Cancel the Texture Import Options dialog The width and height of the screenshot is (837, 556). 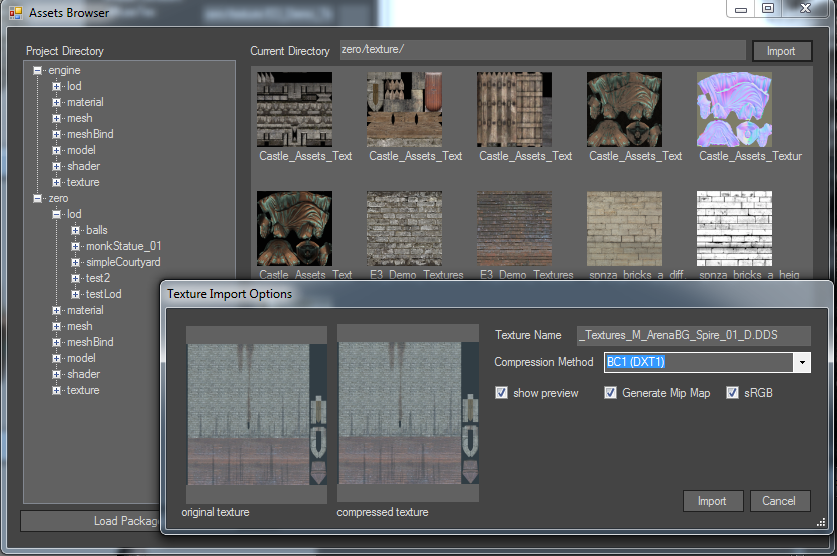point(779,501)
